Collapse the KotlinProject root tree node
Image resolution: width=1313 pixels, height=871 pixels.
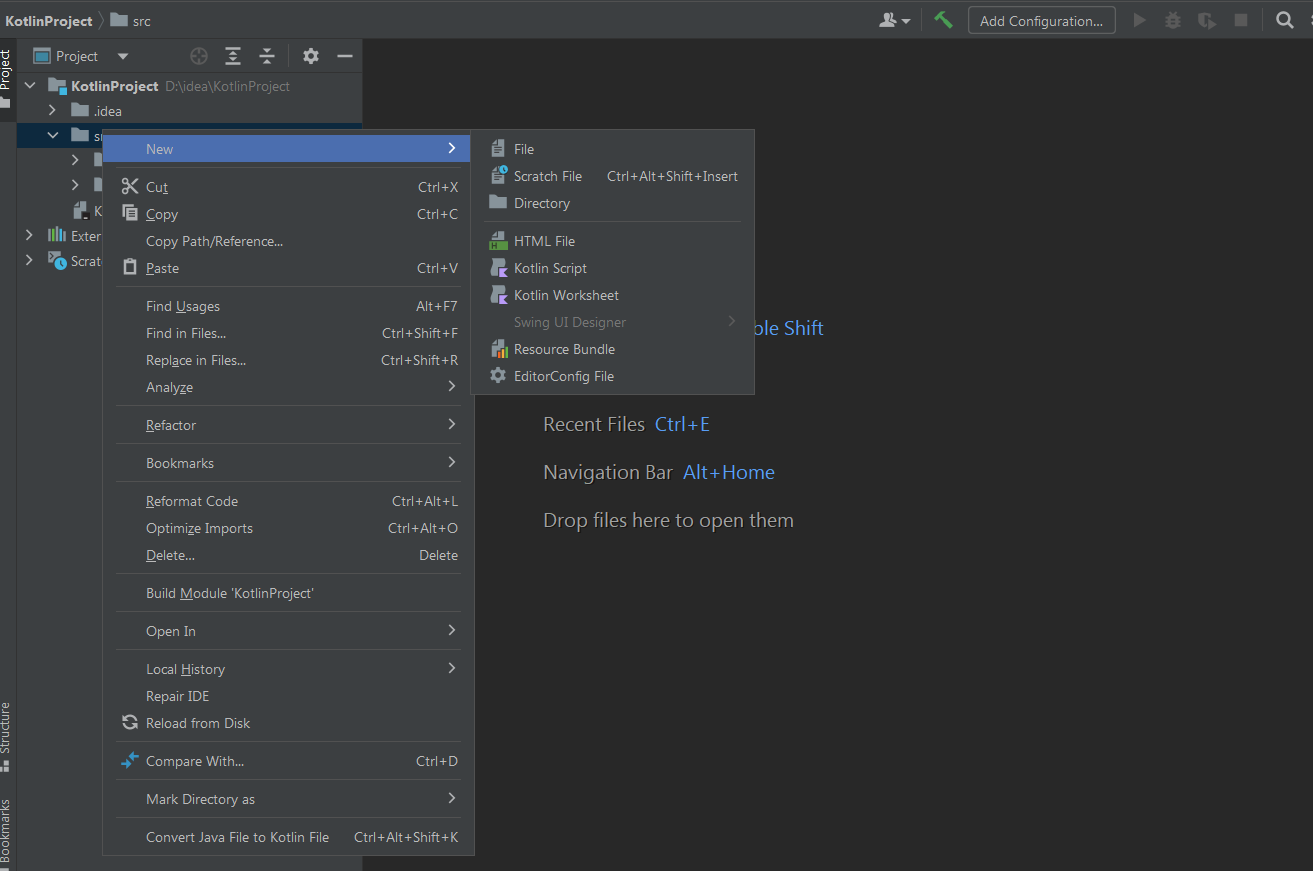[30, 86]
